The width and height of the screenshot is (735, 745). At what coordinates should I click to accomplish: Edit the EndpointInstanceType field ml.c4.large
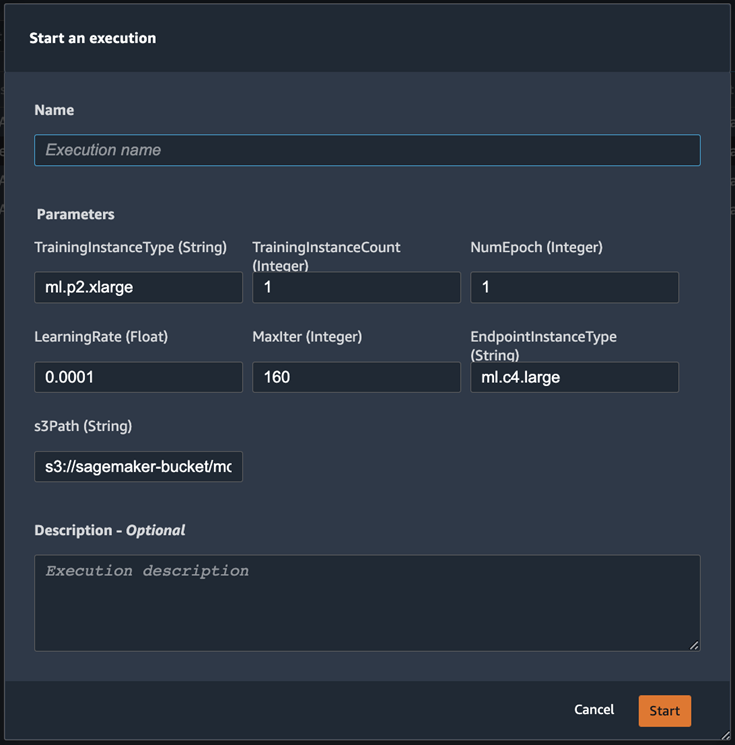click(x=574, y=377)
